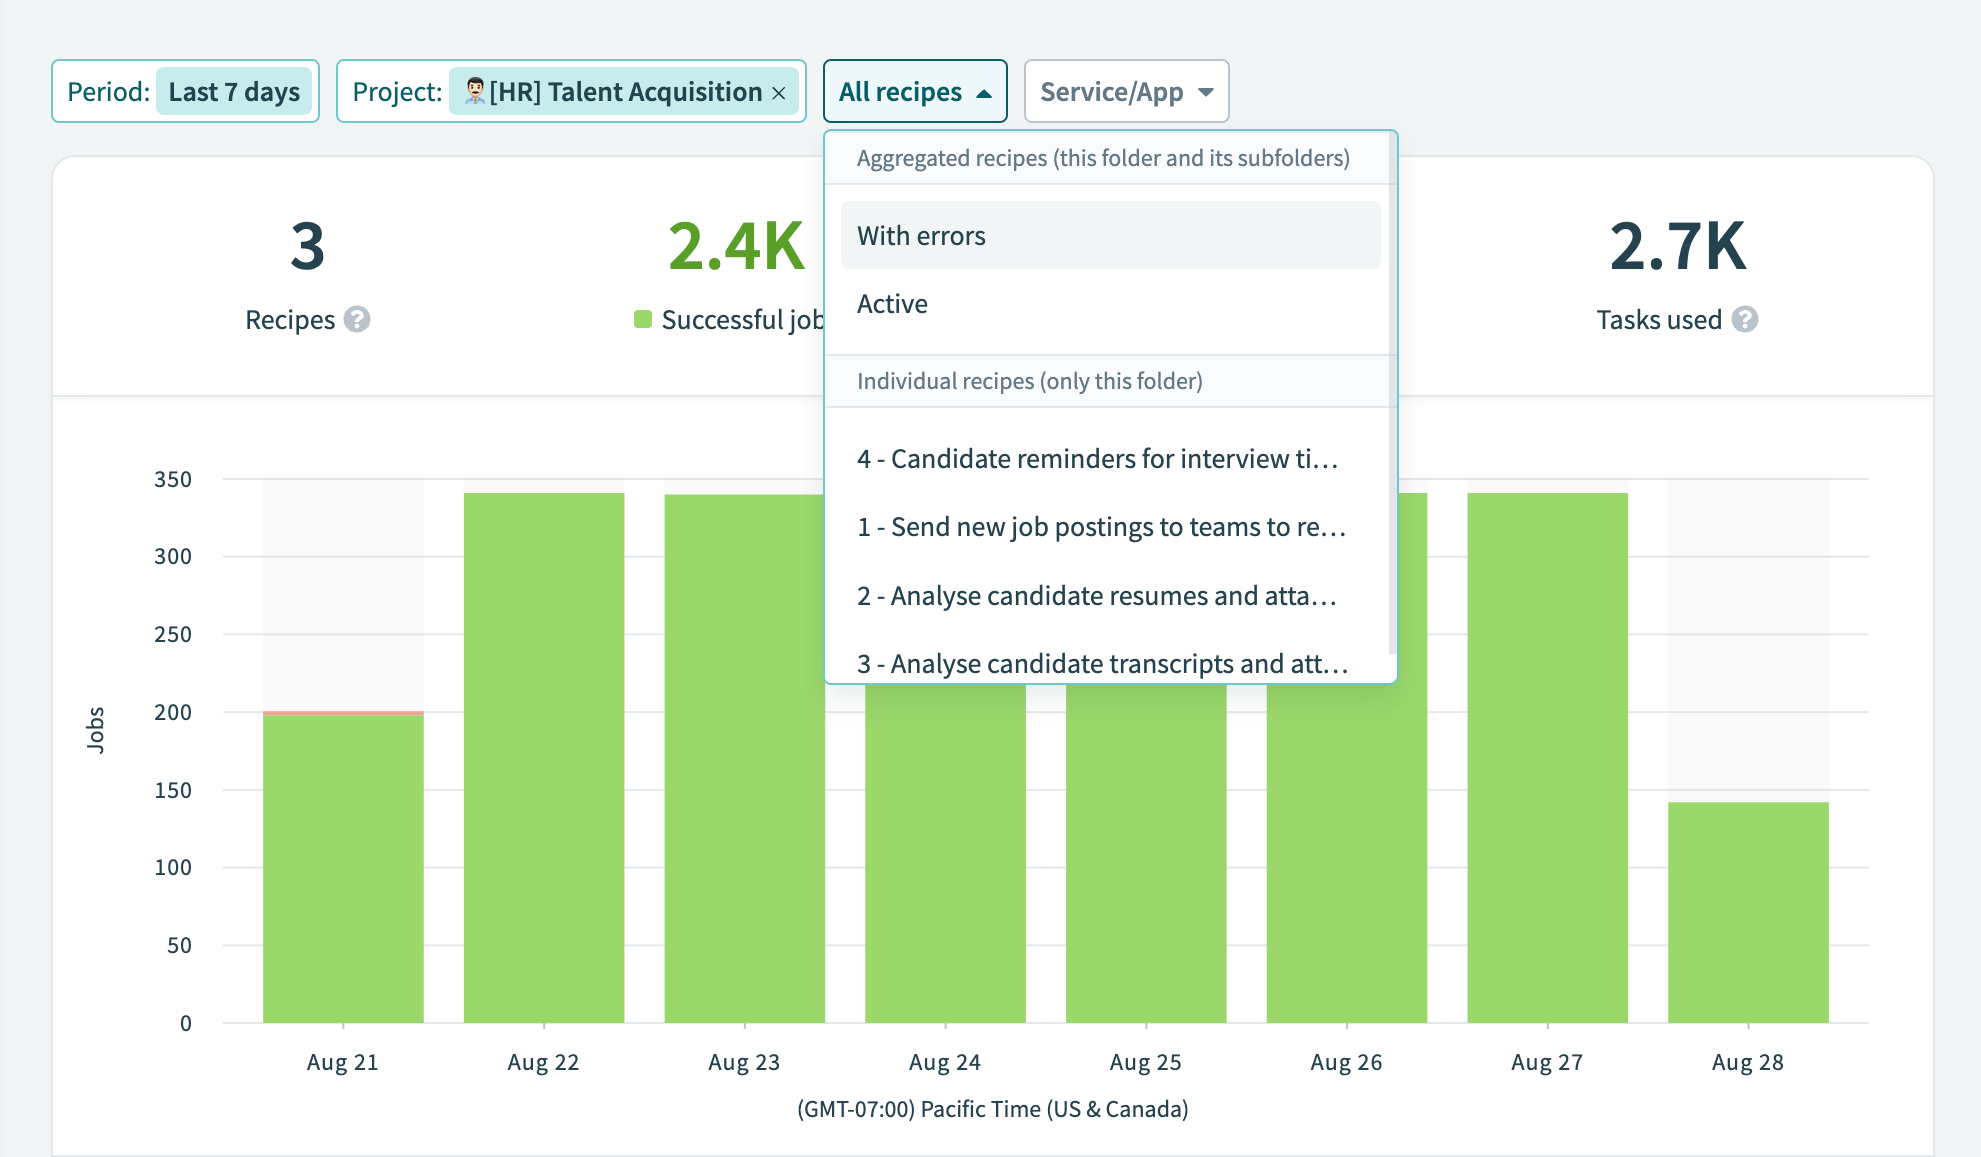
Task: Choose recipe 4 Candidate reminders for interview
Action: pyautogui.click(x=1097, y=459)
